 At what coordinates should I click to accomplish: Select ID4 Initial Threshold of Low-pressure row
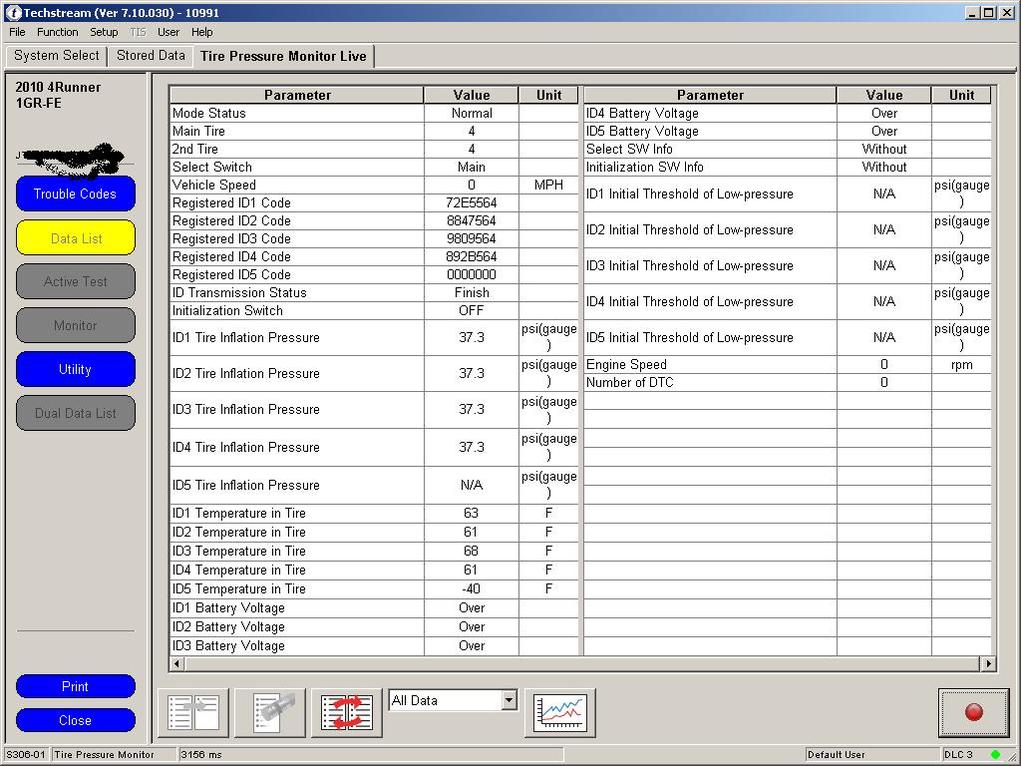[787, 302]
